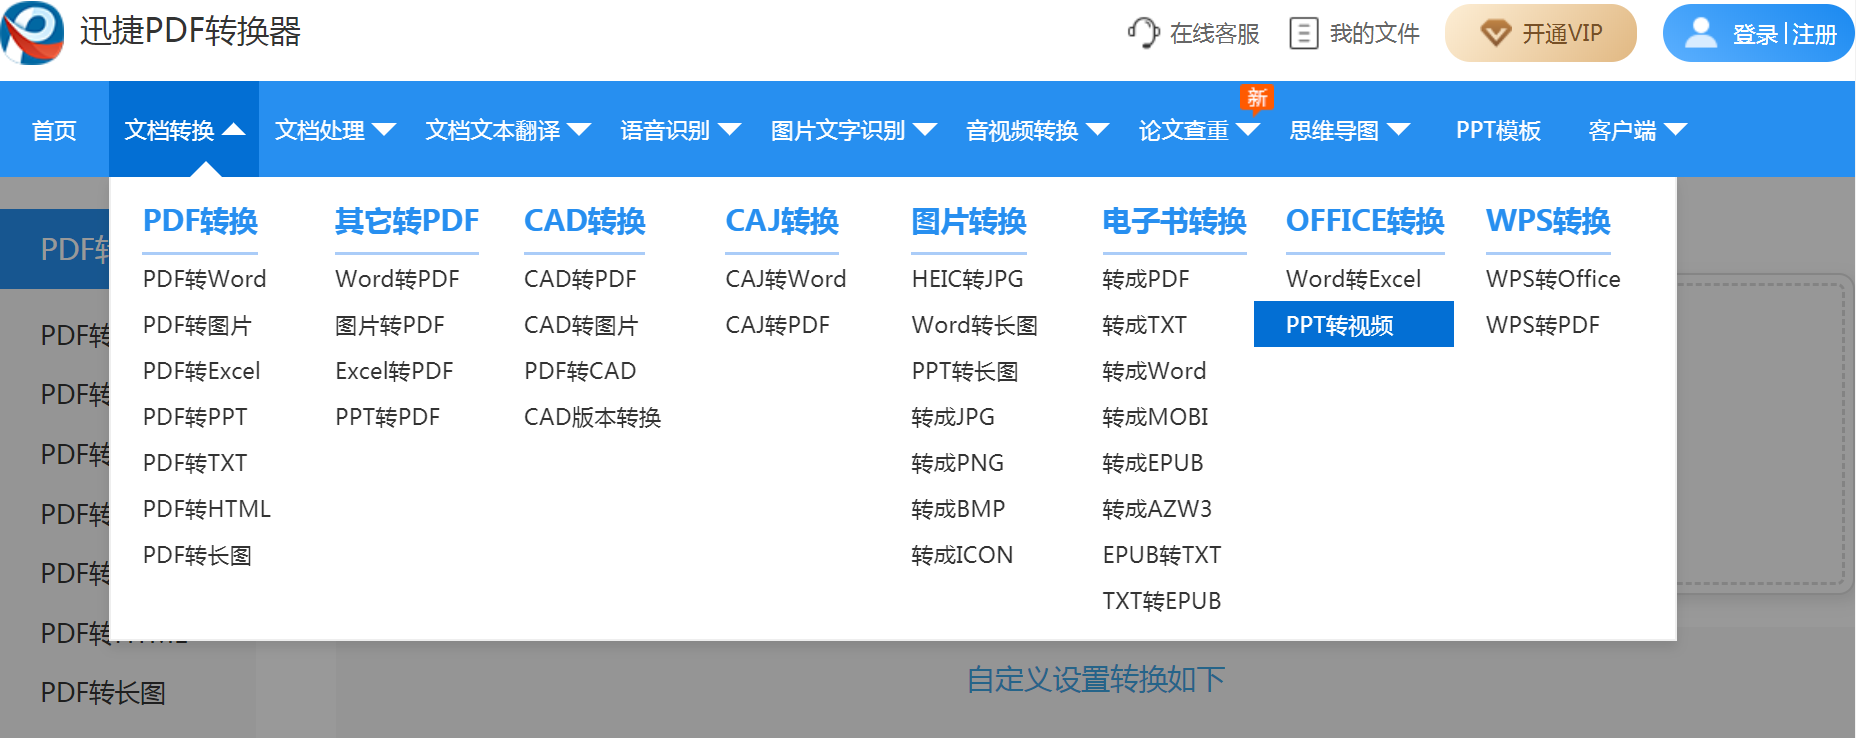
Task: Choose CAJ转Word
Action: 786,279
